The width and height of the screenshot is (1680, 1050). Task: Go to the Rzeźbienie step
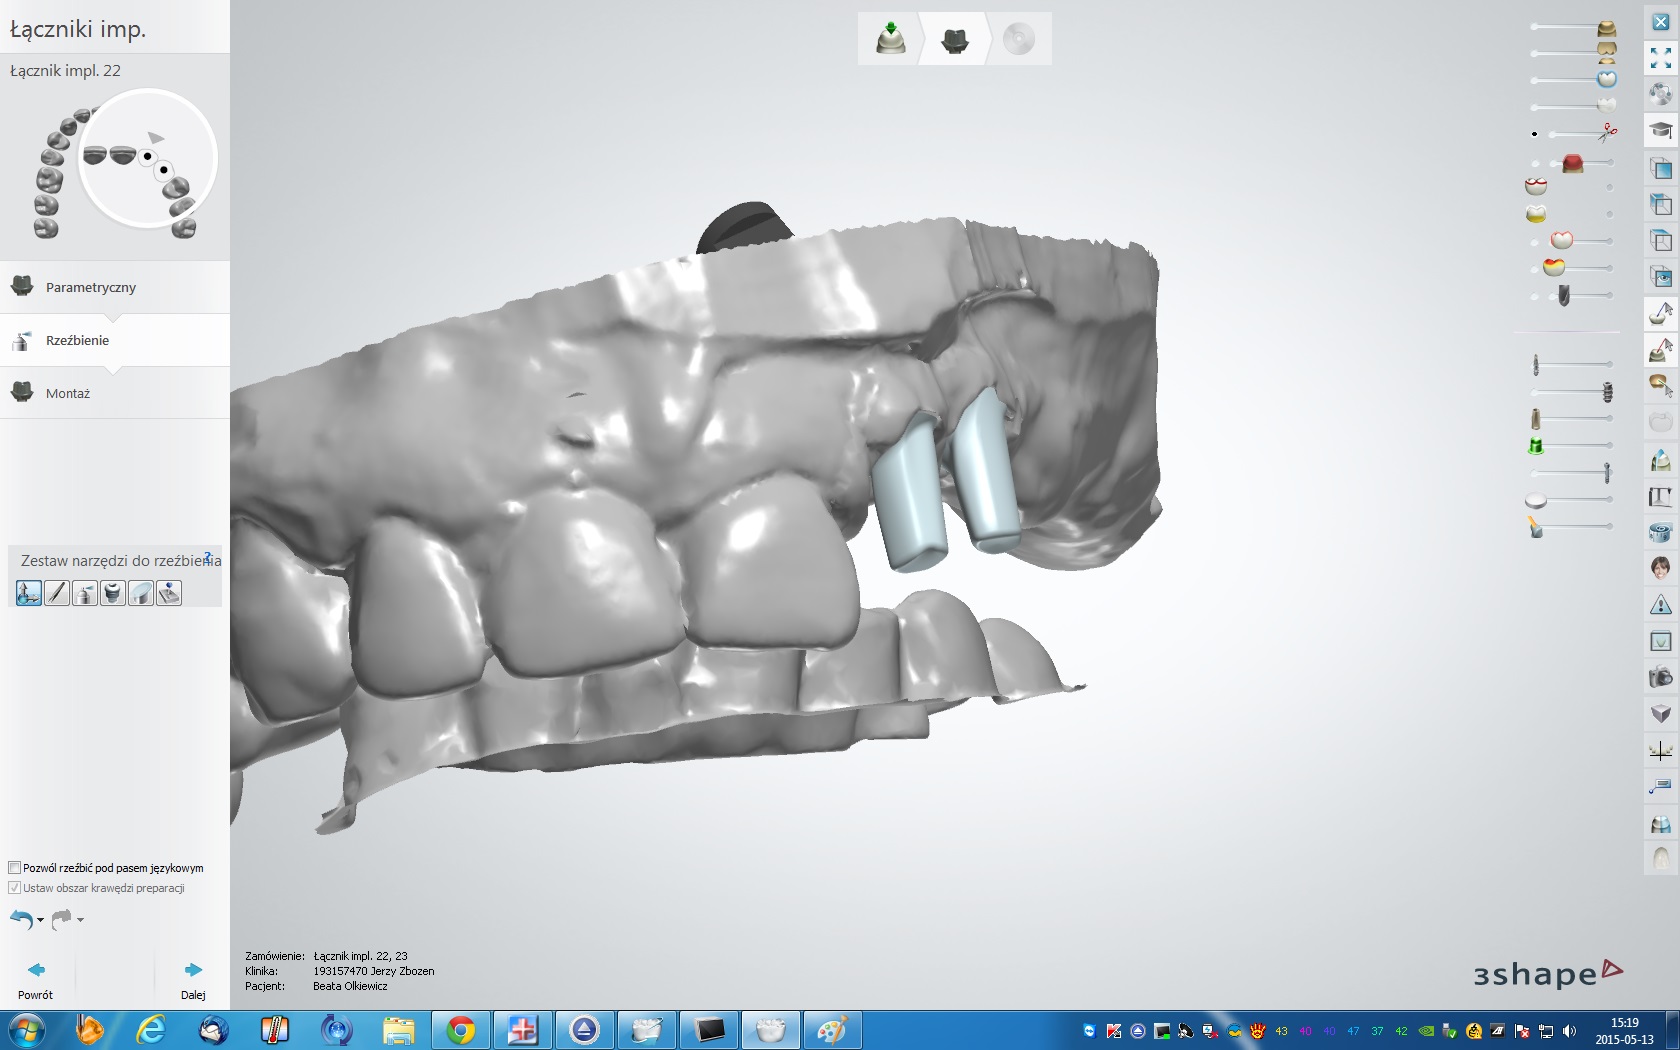click(77, 340)
